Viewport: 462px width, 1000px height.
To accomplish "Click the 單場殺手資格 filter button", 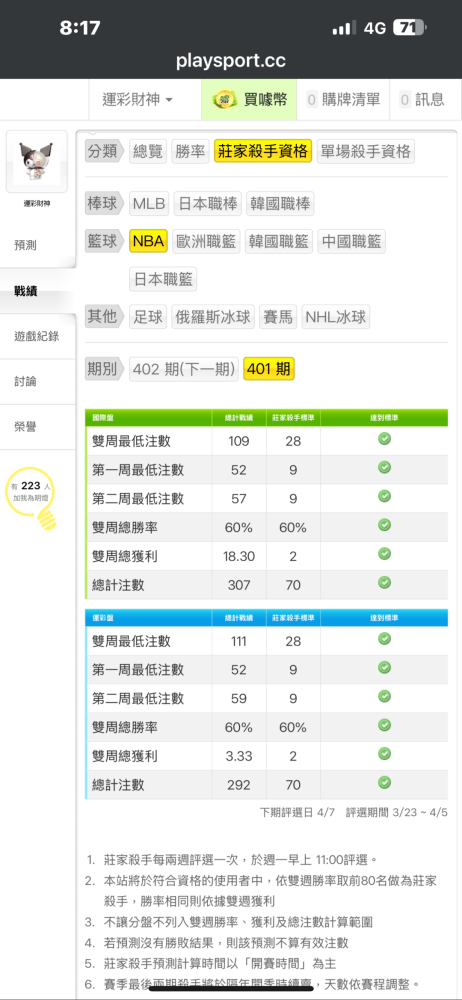I will (x=366, y=151).
